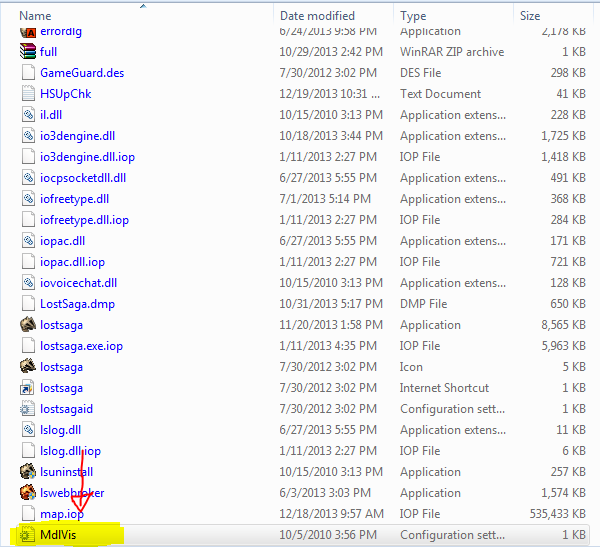
Task: Click the file icon next to lostsaga.exe.iop
Action: (x=28, y=346)
